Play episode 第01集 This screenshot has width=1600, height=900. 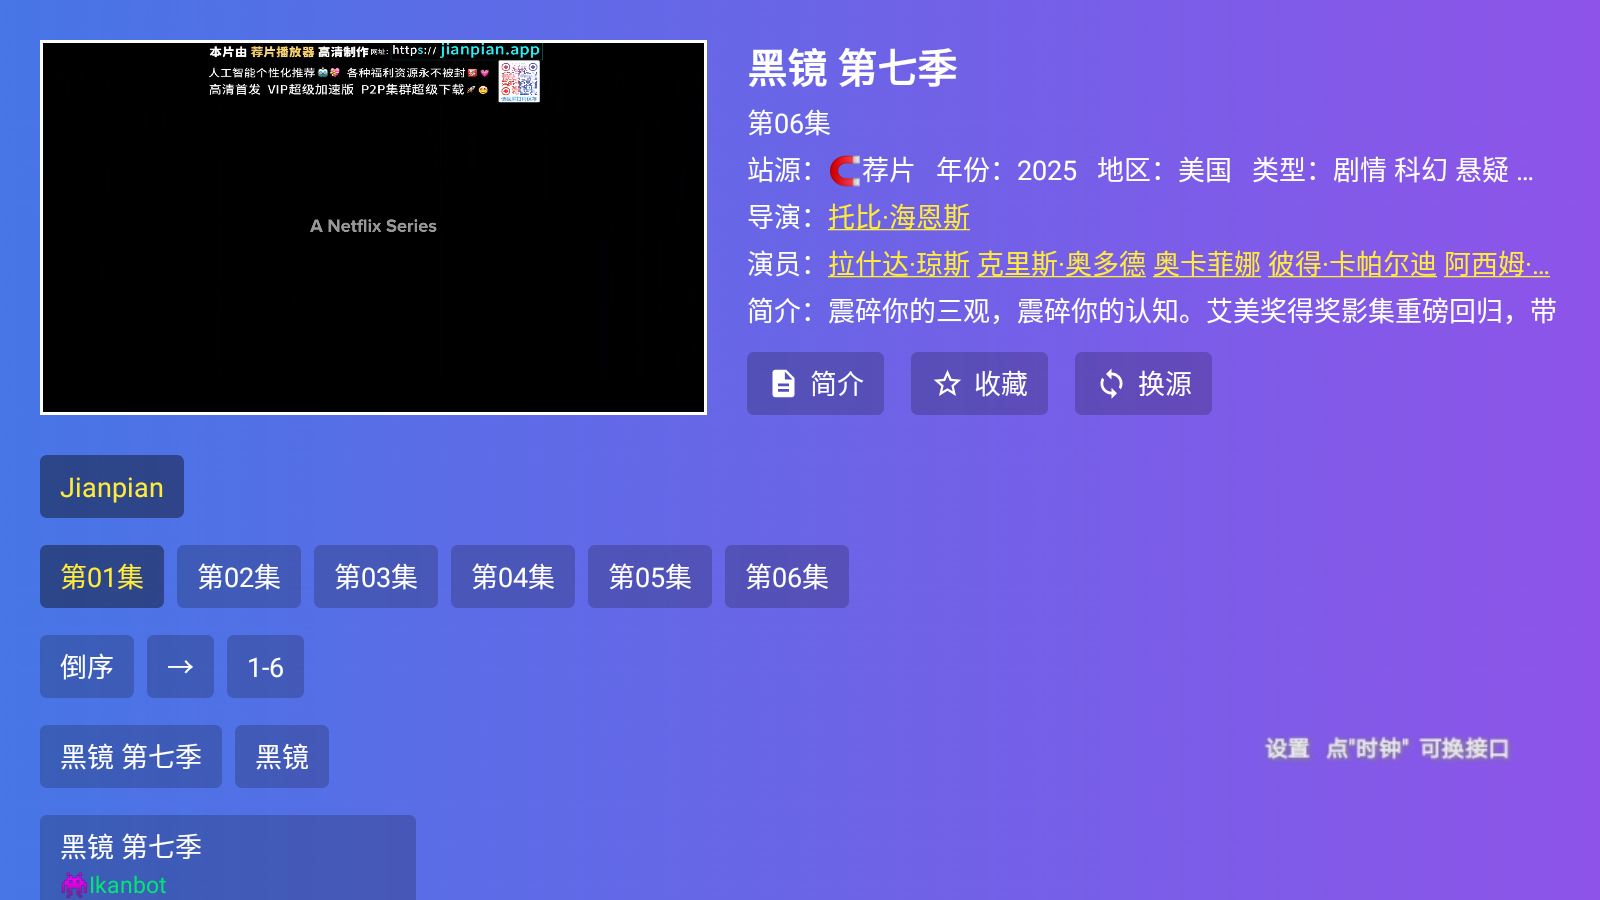[x=102, y=577]
